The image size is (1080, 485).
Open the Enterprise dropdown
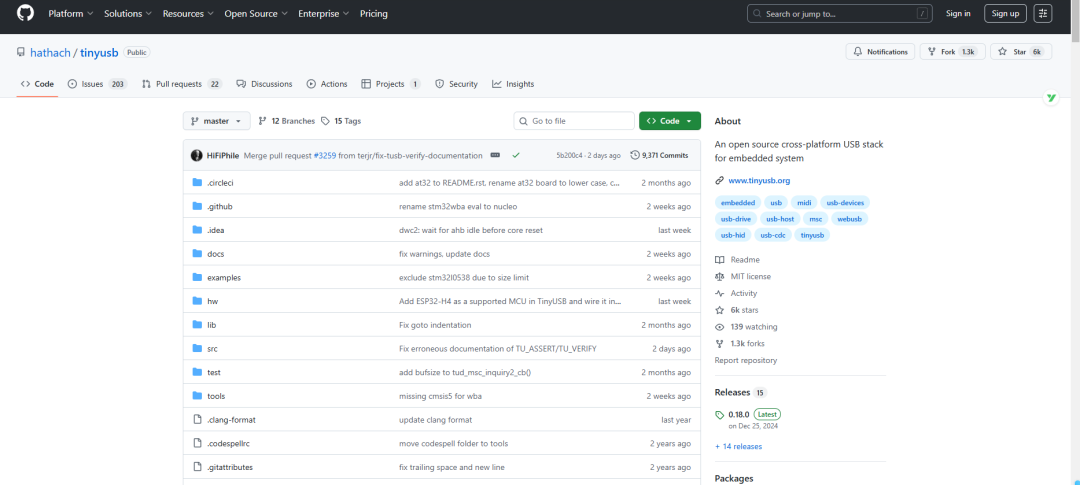pyautogui.click(x=323, y=14)
